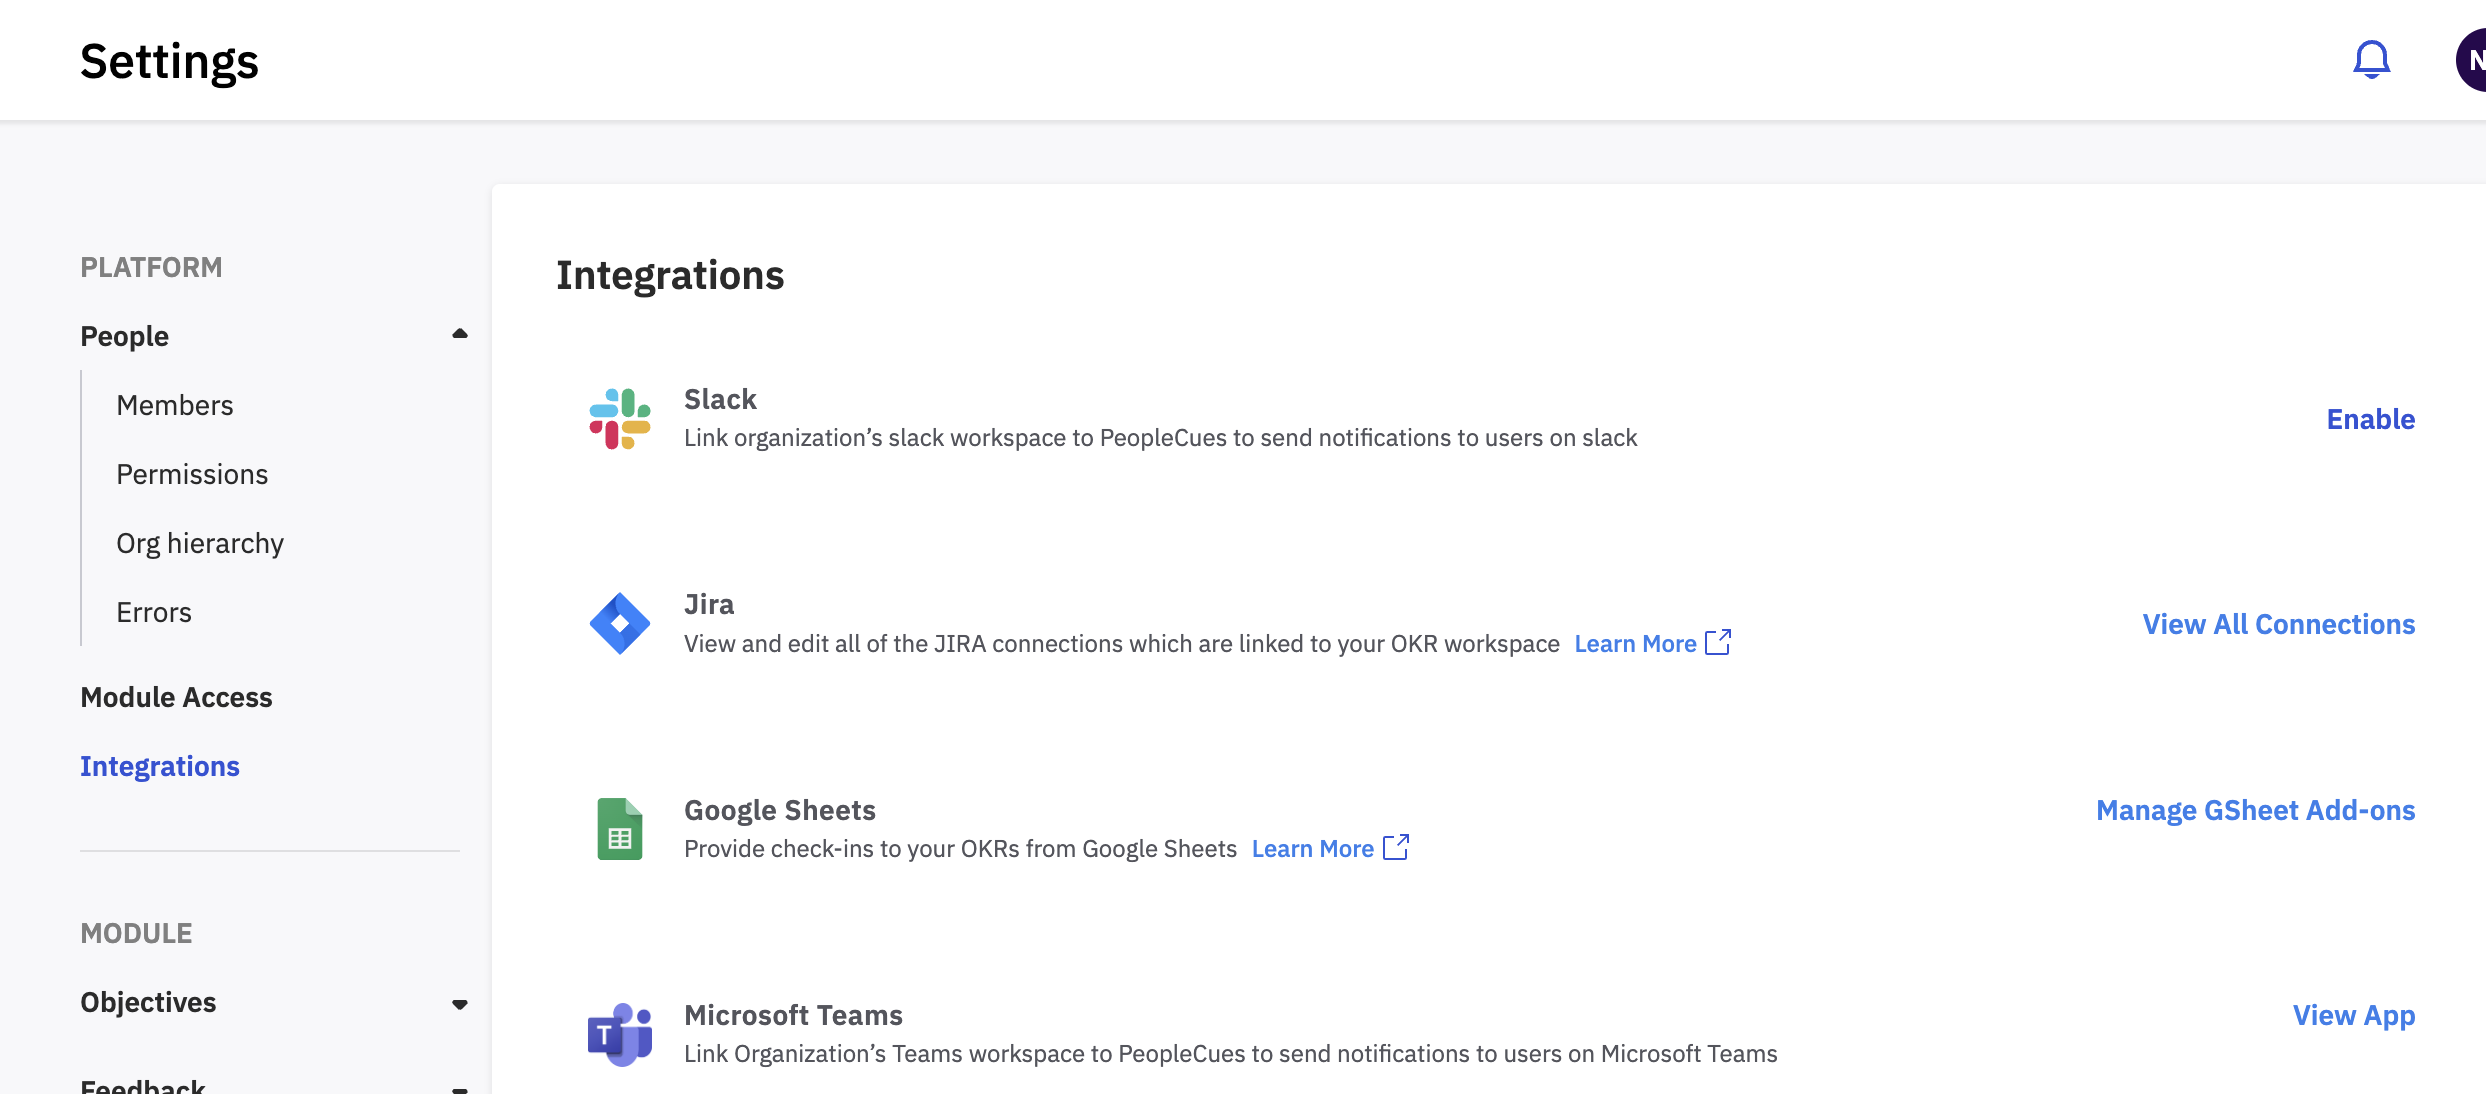Go to Org hierarchy
Image resolution: width=2486 pixels, height=1094 pixels.
(200, 543)
